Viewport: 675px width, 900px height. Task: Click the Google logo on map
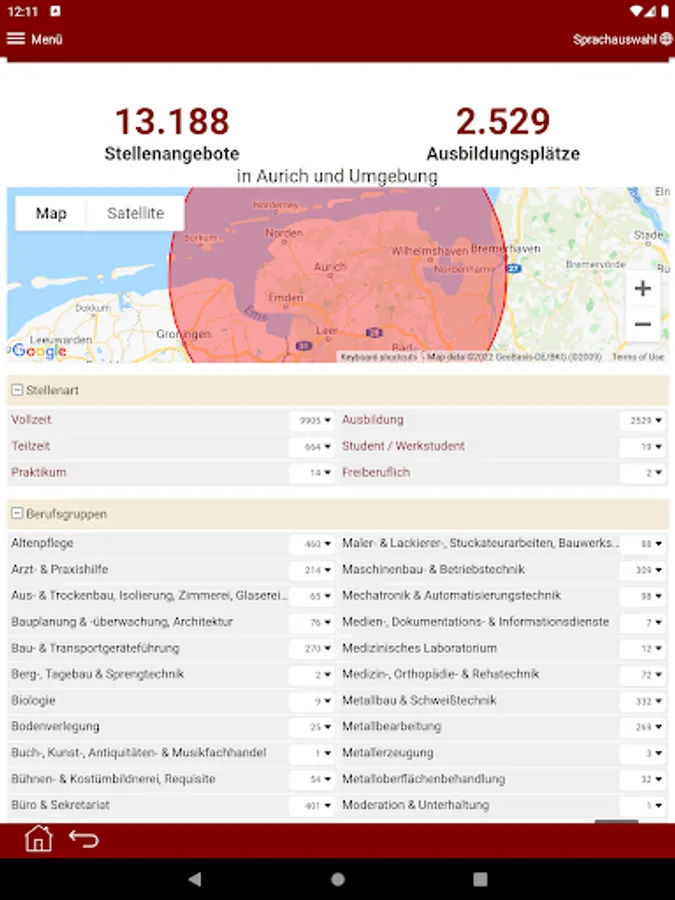(39, 350)
